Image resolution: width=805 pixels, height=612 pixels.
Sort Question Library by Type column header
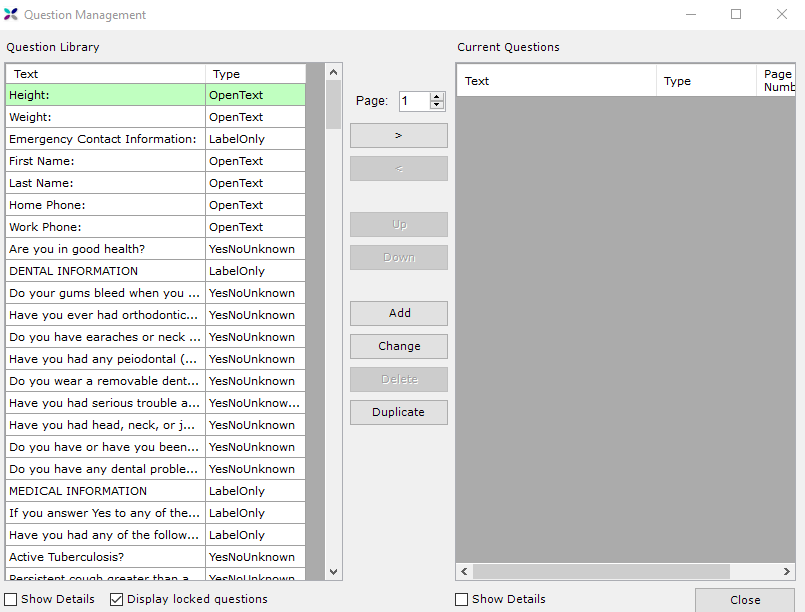254,74
